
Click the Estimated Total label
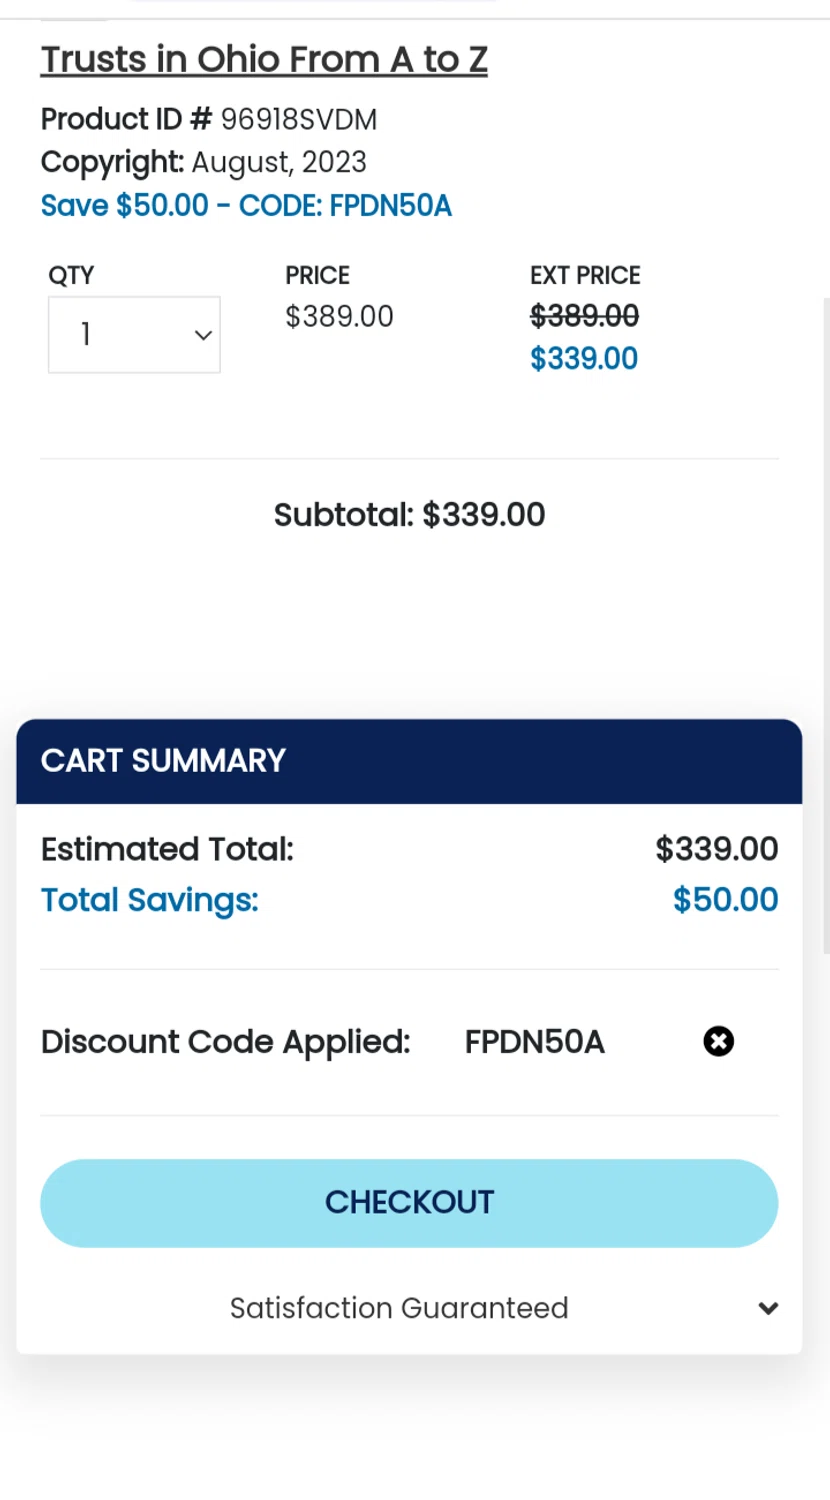[167, 849]
